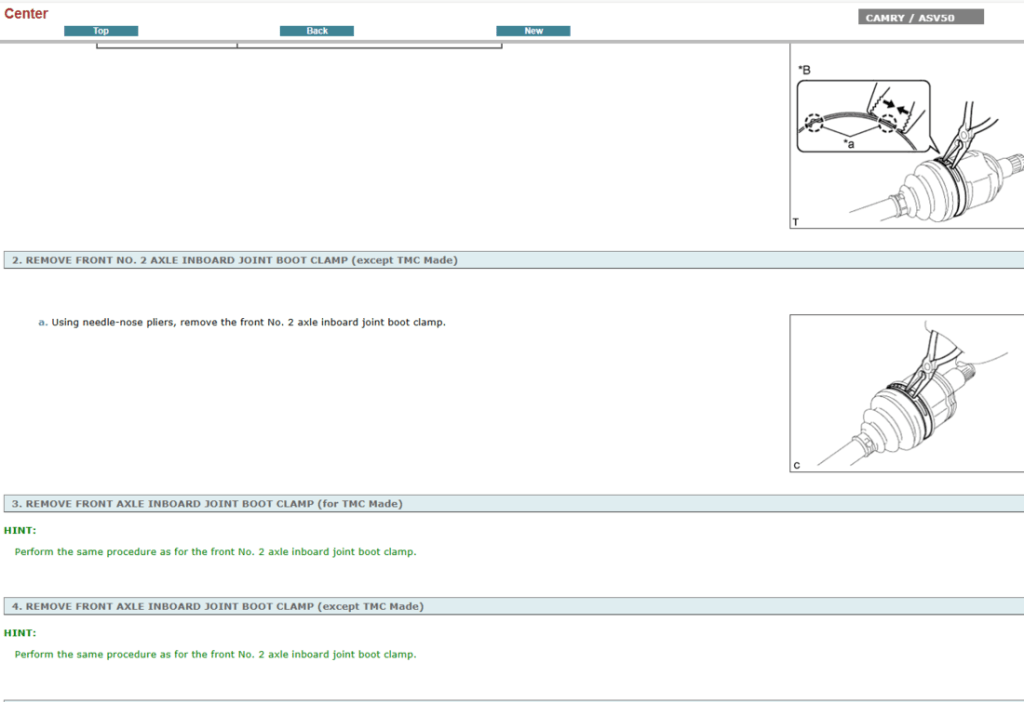Select section 2 Remove Front No. 2 header

235,260
